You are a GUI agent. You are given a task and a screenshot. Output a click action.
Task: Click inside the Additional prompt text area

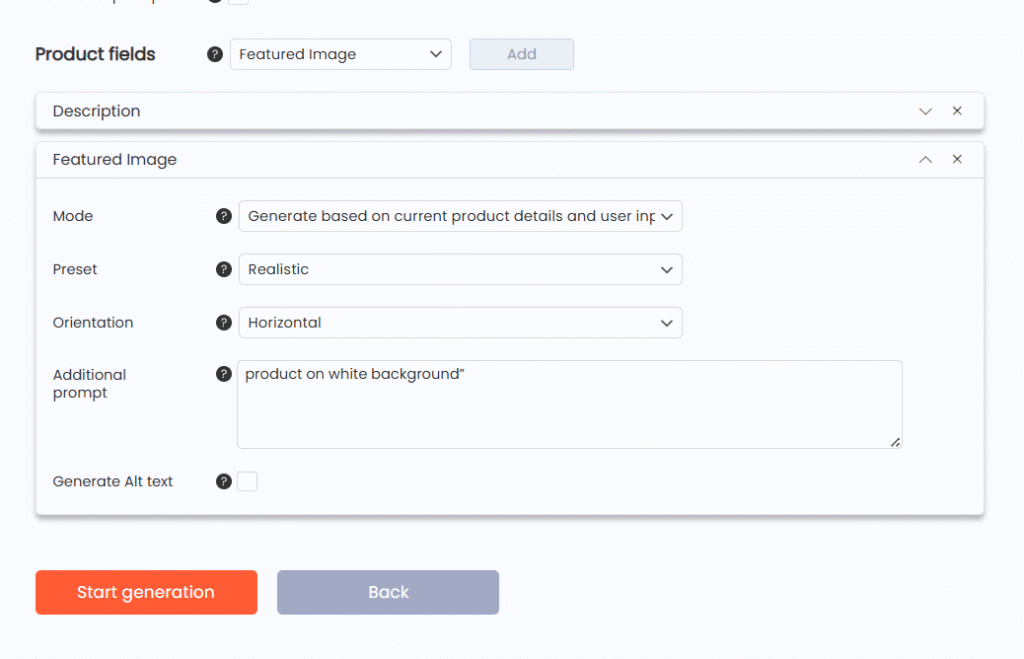pos(569,404)
